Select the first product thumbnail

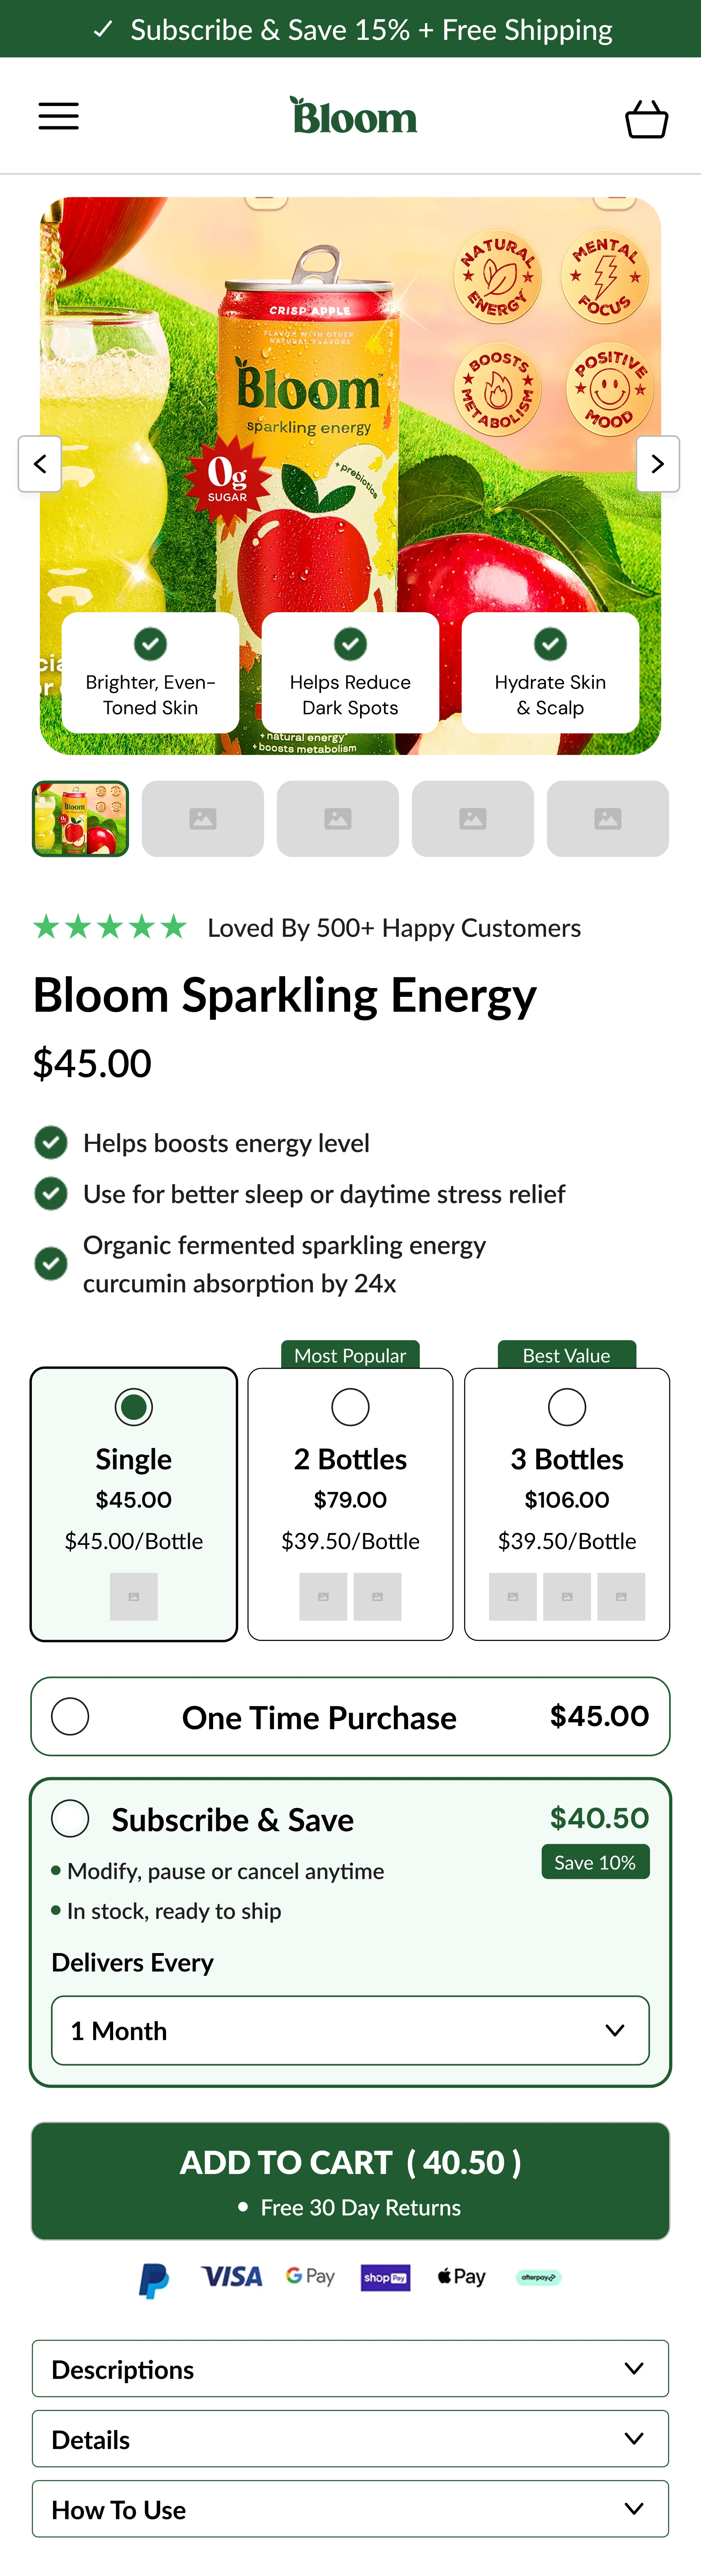tap(81, 819)
